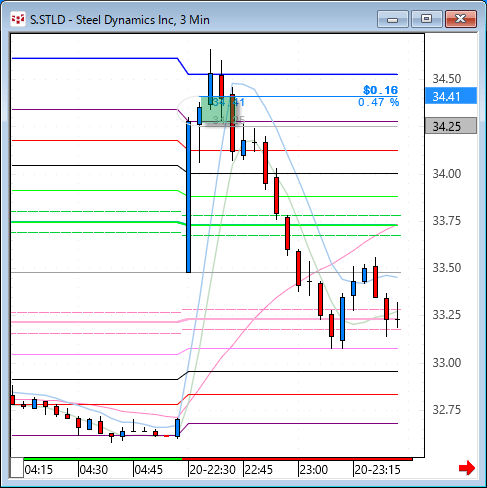
Task: Click the chart window application icon
Action: point(18,19)
